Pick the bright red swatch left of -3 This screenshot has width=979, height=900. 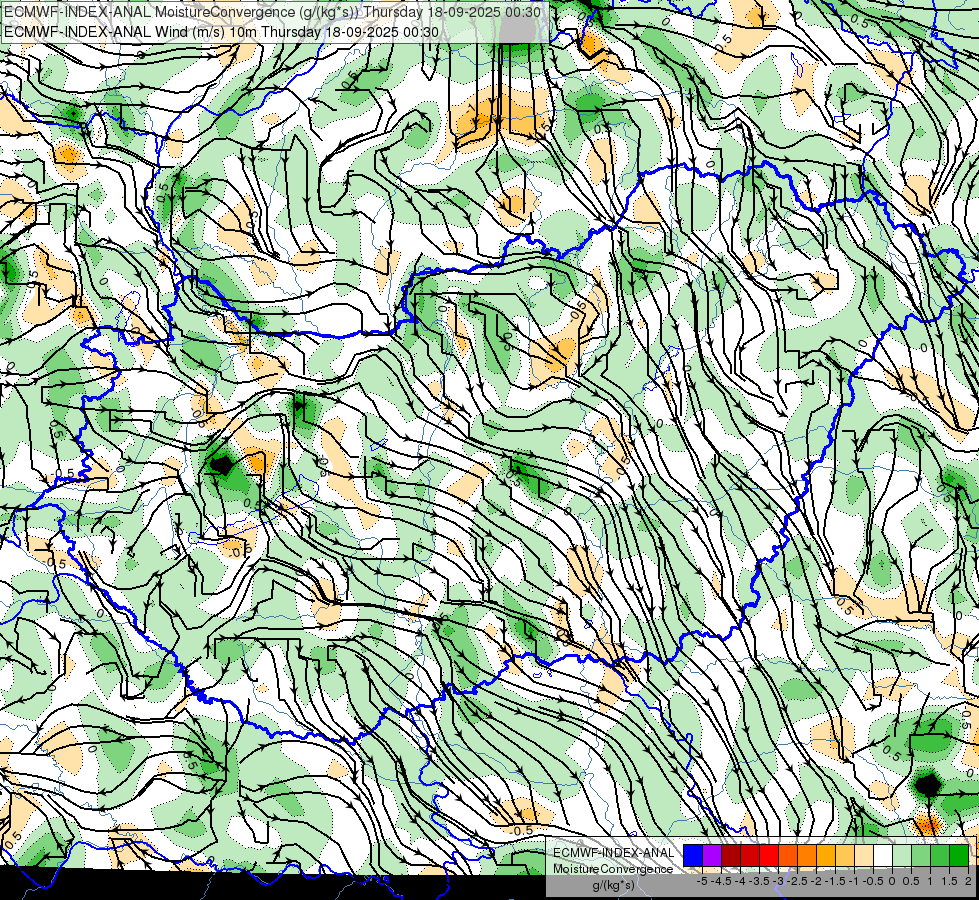769,855
